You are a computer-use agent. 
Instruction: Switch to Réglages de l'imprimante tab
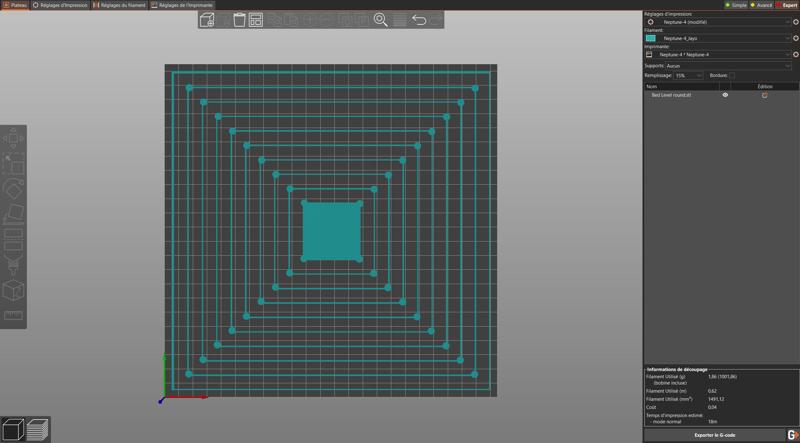point(182,5)
